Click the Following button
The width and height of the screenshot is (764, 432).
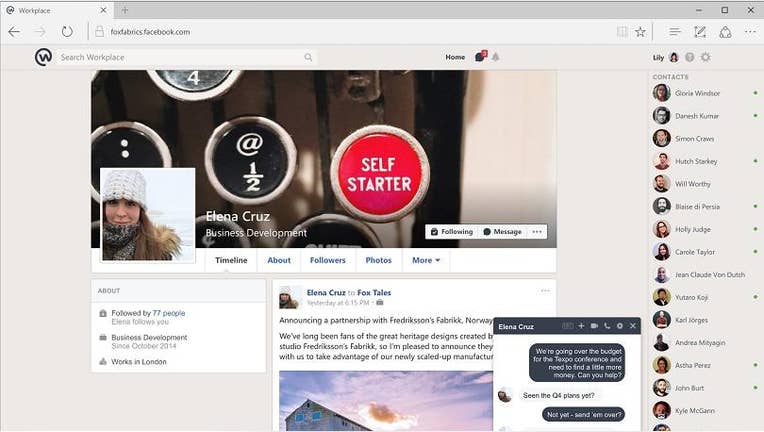tap(452, 232)
